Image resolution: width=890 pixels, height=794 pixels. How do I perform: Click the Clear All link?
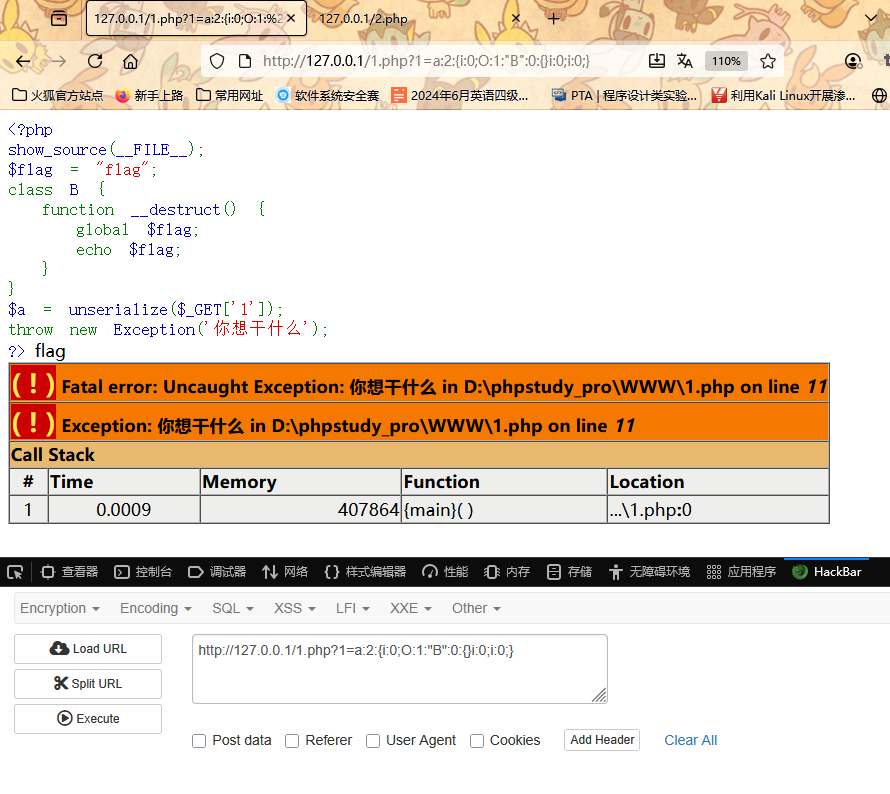[690, 740]
